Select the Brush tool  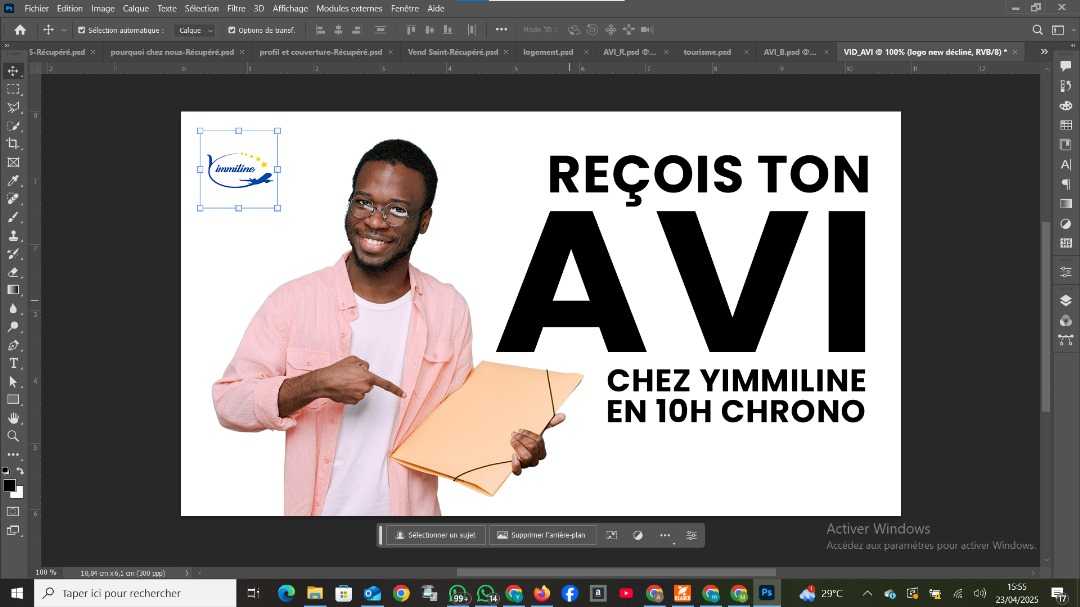tap(13, 217)
